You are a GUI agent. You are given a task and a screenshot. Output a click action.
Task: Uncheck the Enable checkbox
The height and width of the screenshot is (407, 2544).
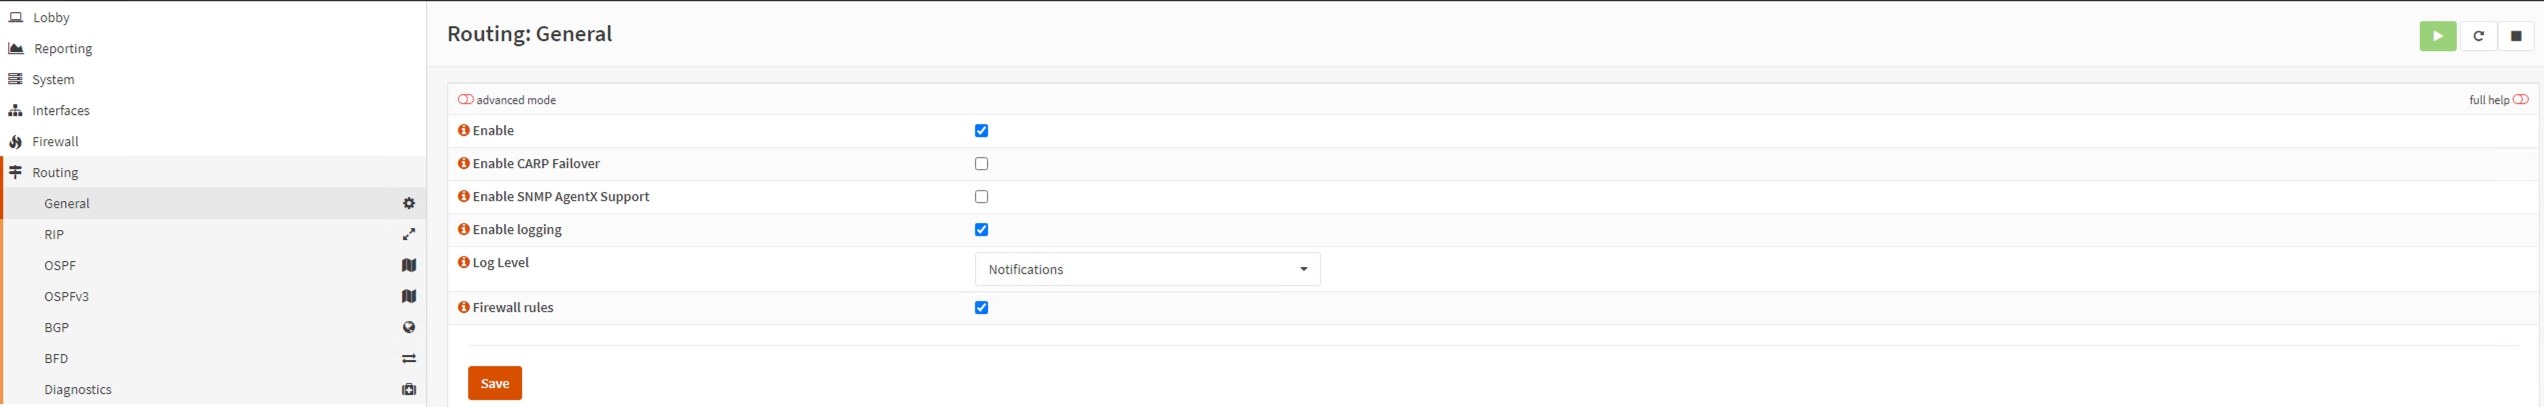(981, 130)
